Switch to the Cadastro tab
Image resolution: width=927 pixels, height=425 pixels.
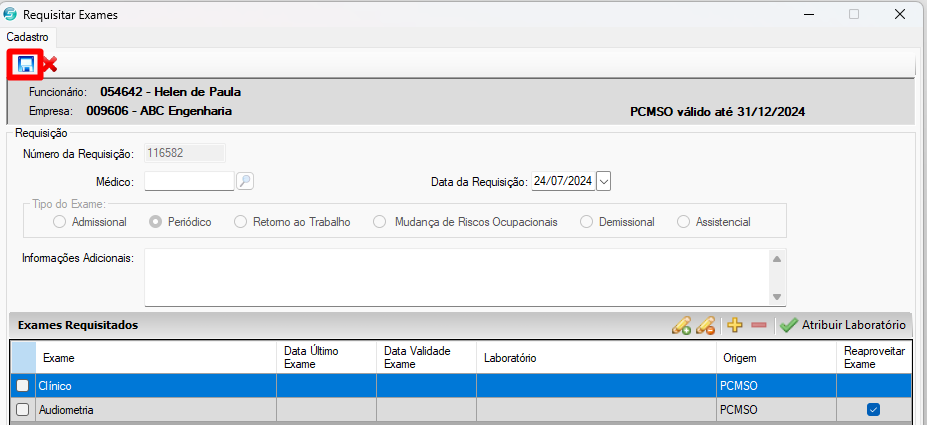[27, 36]
